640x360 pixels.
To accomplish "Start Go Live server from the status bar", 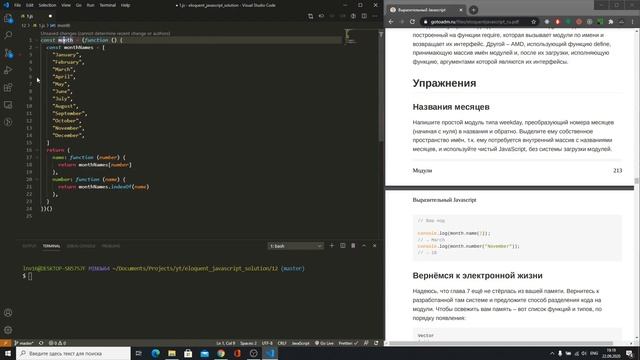I will point(324,343).
